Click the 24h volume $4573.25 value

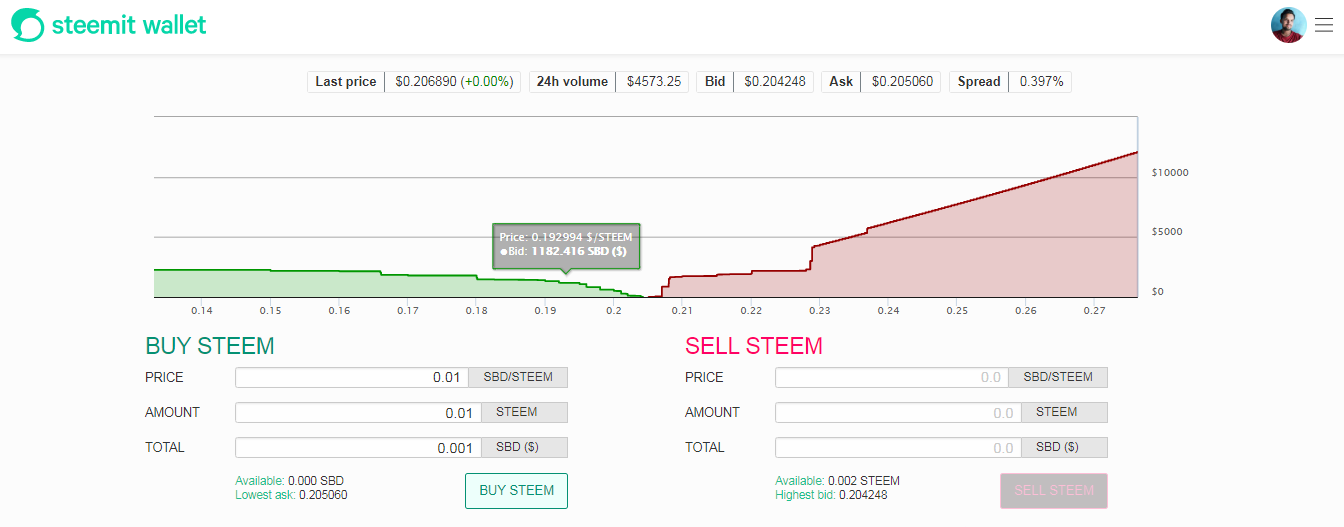(x=654, y=82)
